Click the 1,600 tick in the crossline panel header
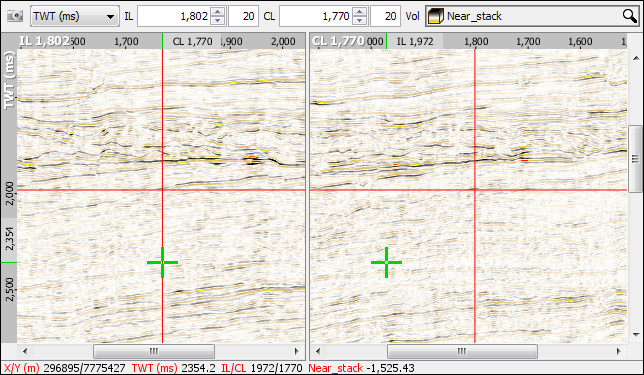Screen dimensions: 644x375 click(580, 41)
